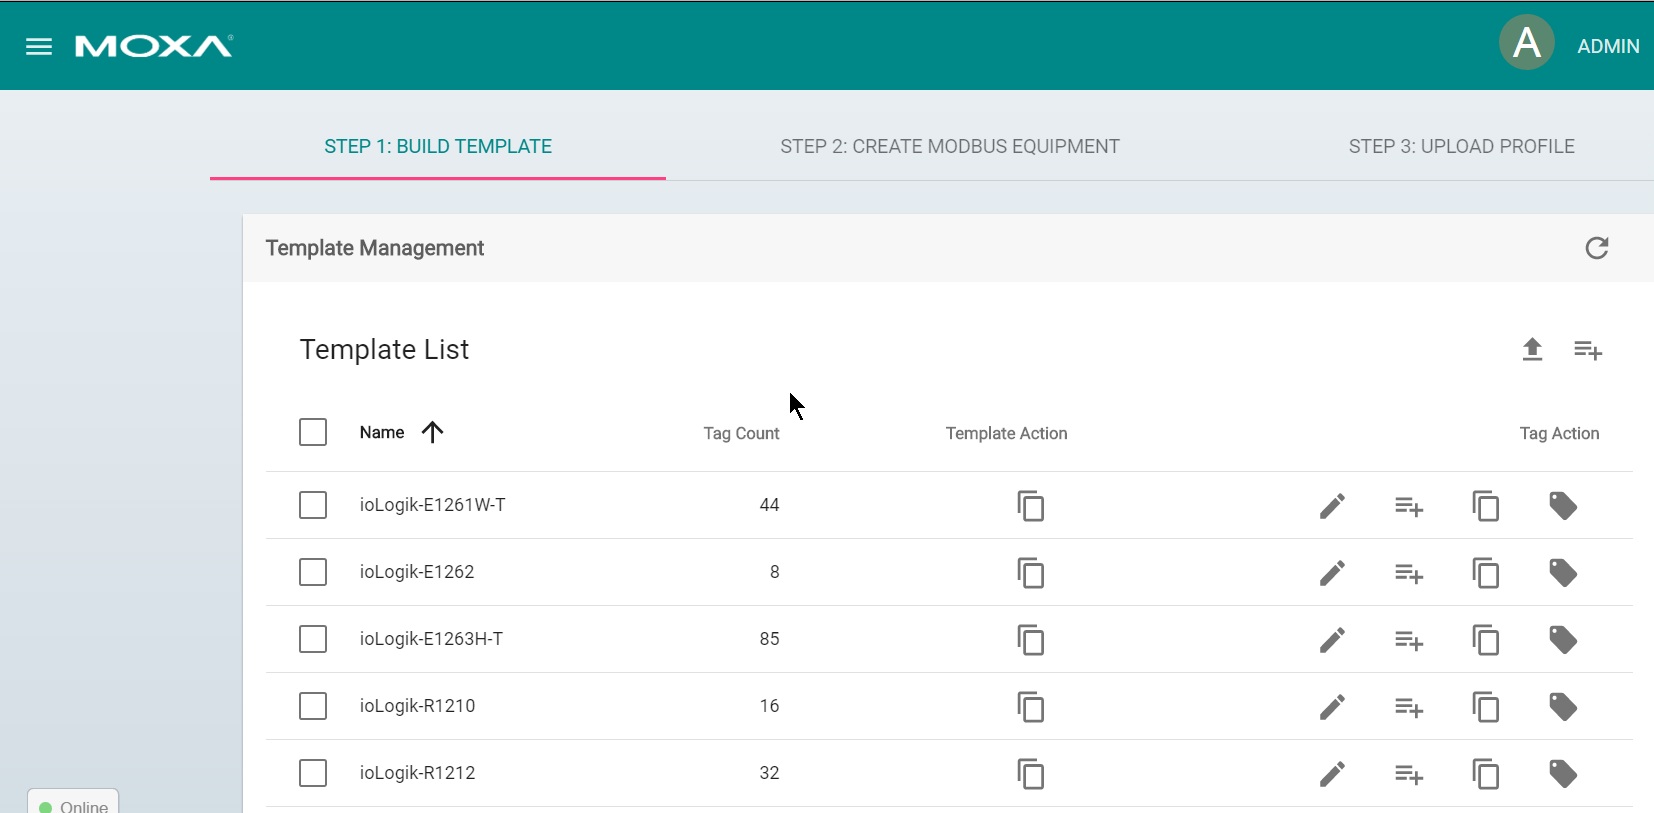The height and width of the screenshot is (813, 1654).
Task: Select the ioLogik-E1263H-T template name
Action: 431,639
